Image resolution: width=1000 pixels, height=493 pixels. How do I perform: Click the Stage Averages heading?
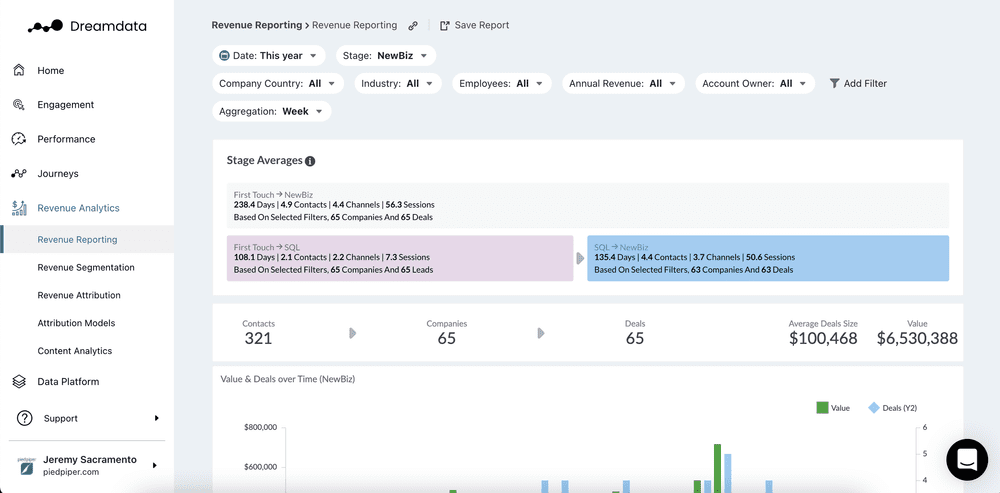click(264, 161)
